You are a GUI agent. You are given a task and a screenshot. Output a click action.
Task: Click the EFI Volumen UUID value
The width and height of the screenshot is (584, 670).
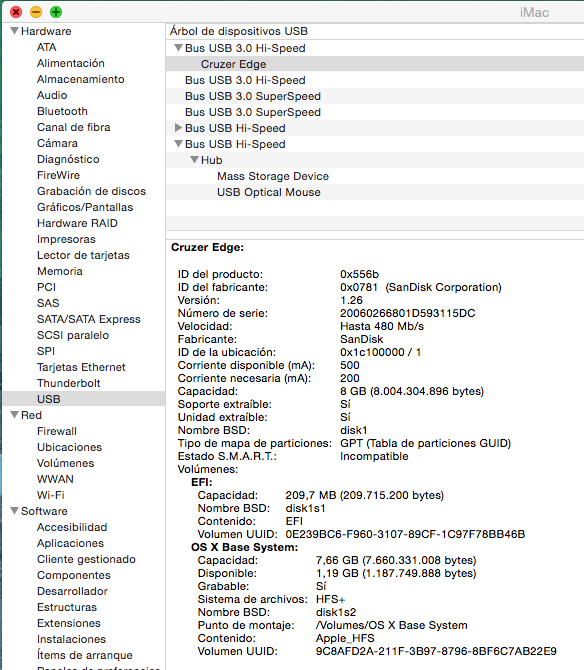pos(405,534)
